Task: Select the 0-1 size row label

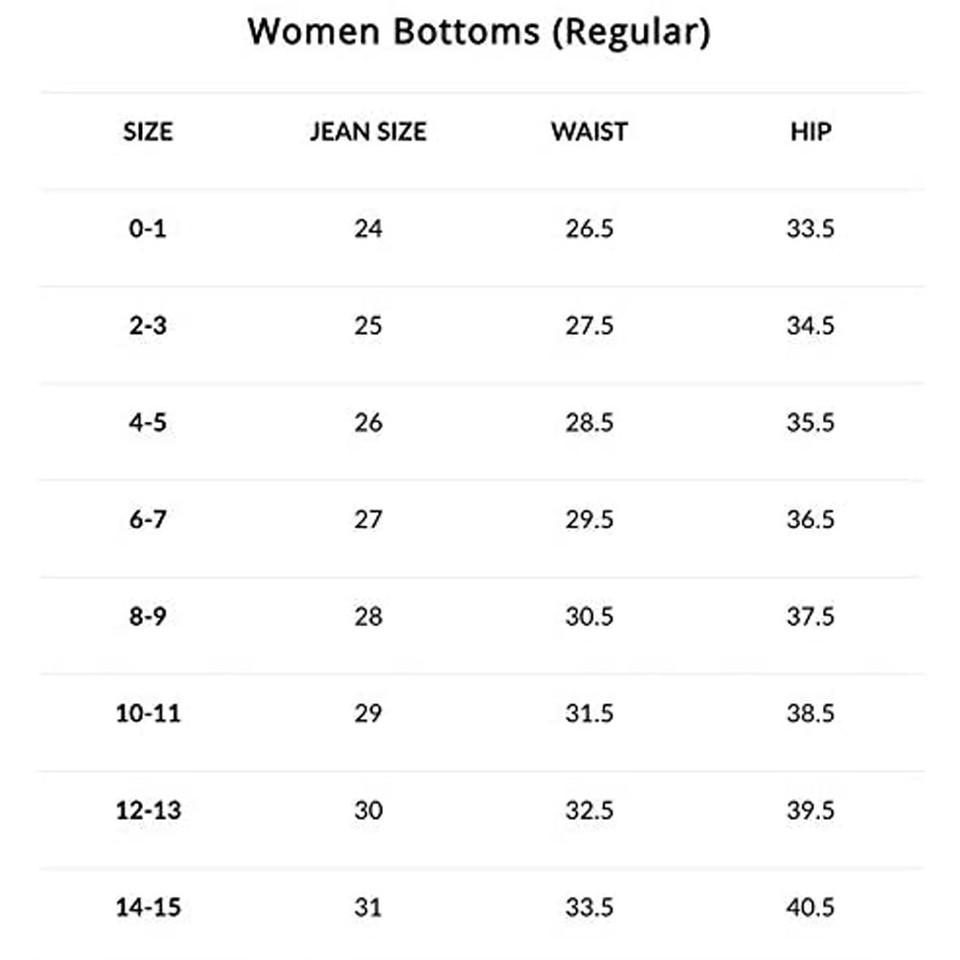Action: (148, 228)
